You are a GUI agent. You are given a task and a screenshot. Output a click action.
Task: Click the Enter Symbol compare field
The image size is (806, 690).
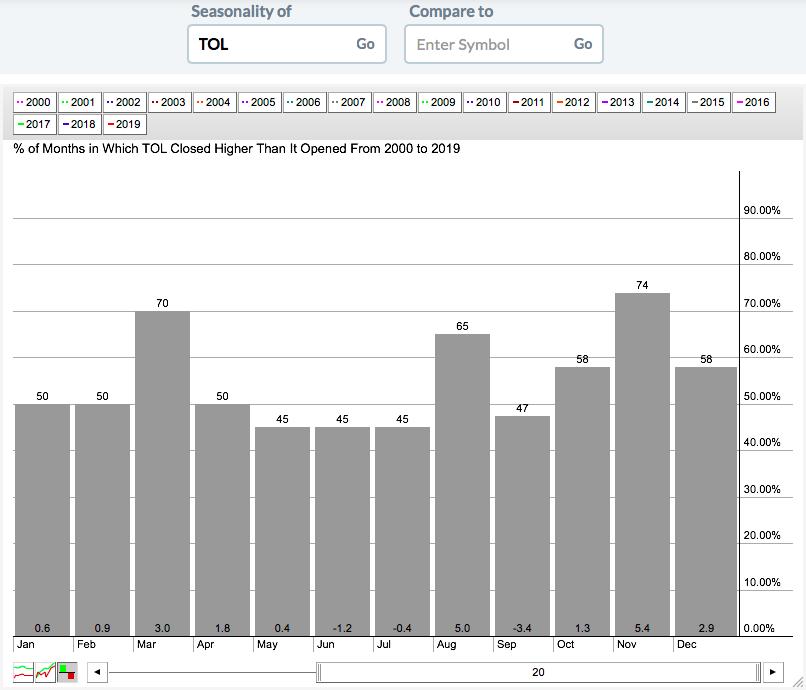(504, 44)
